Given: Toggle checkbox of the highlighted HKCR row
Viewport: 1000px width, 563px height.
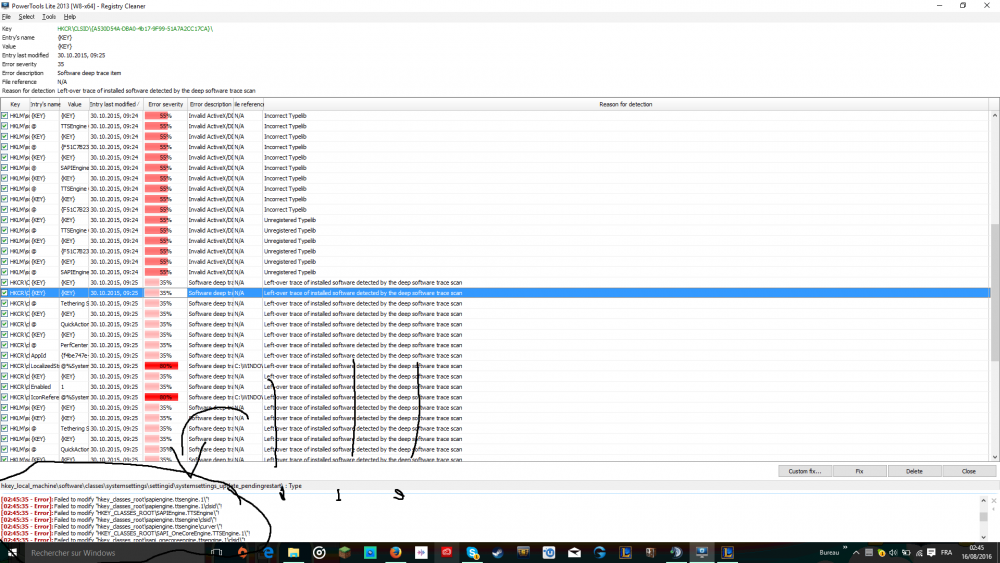Looking at the screenshot, I should (5, 293).
